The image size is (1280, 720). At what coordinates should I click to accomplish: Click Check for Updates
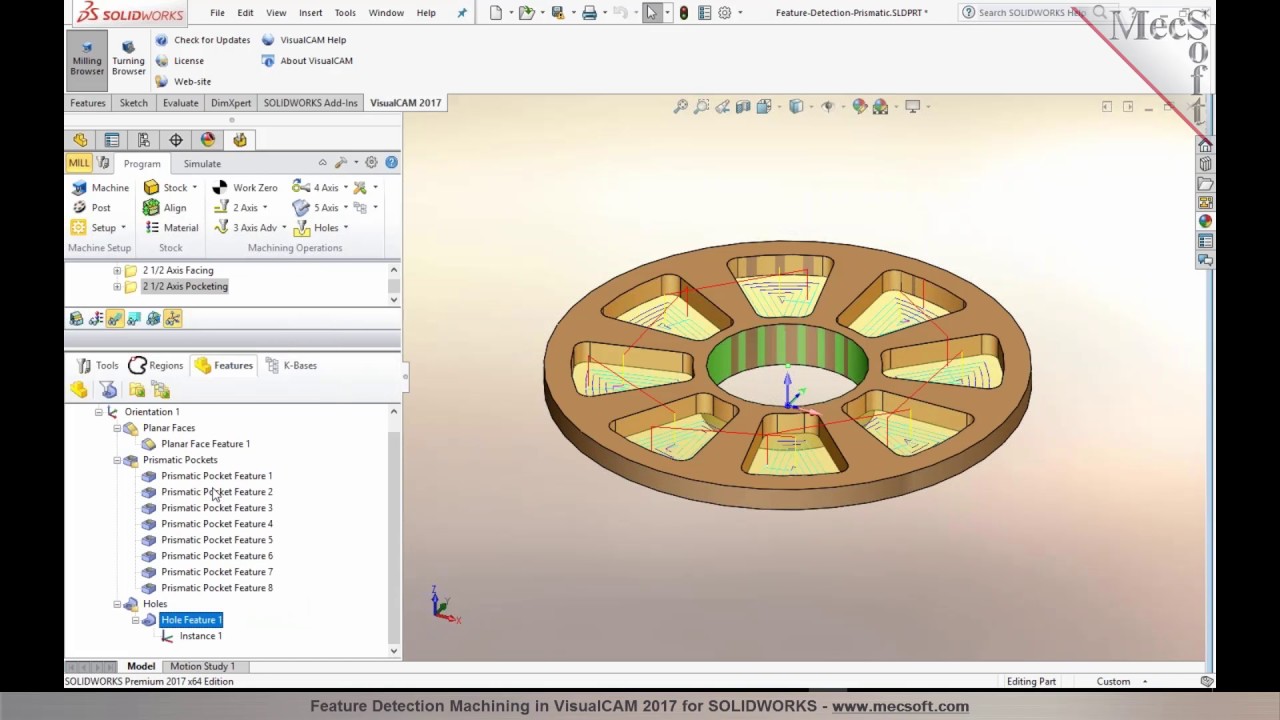pyautogui.click(x=202, y=40)
